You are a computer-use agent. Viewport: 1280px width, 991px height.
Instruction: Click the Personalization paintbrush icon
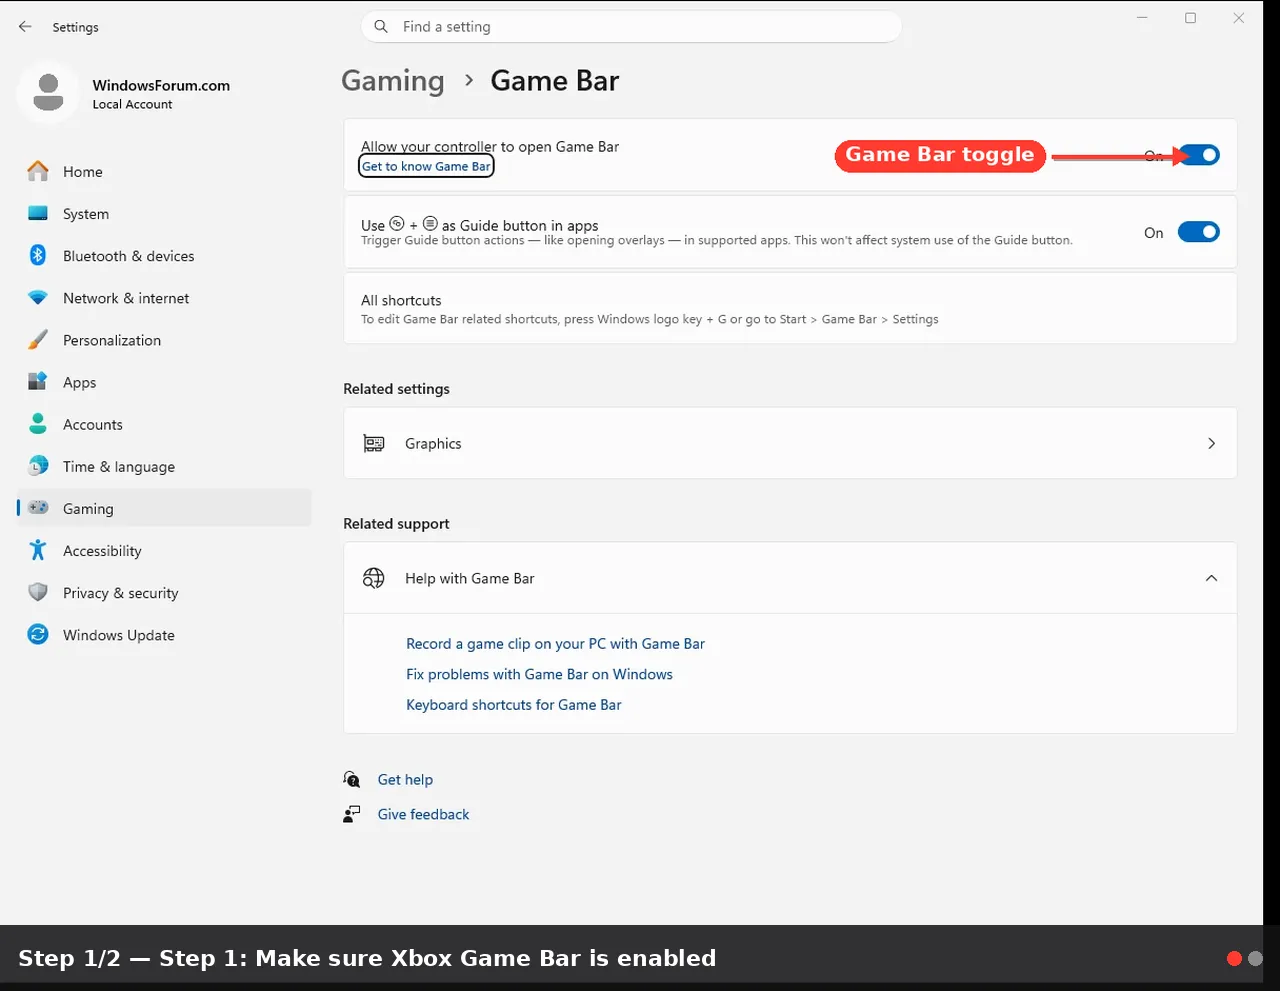click(38, 340)
